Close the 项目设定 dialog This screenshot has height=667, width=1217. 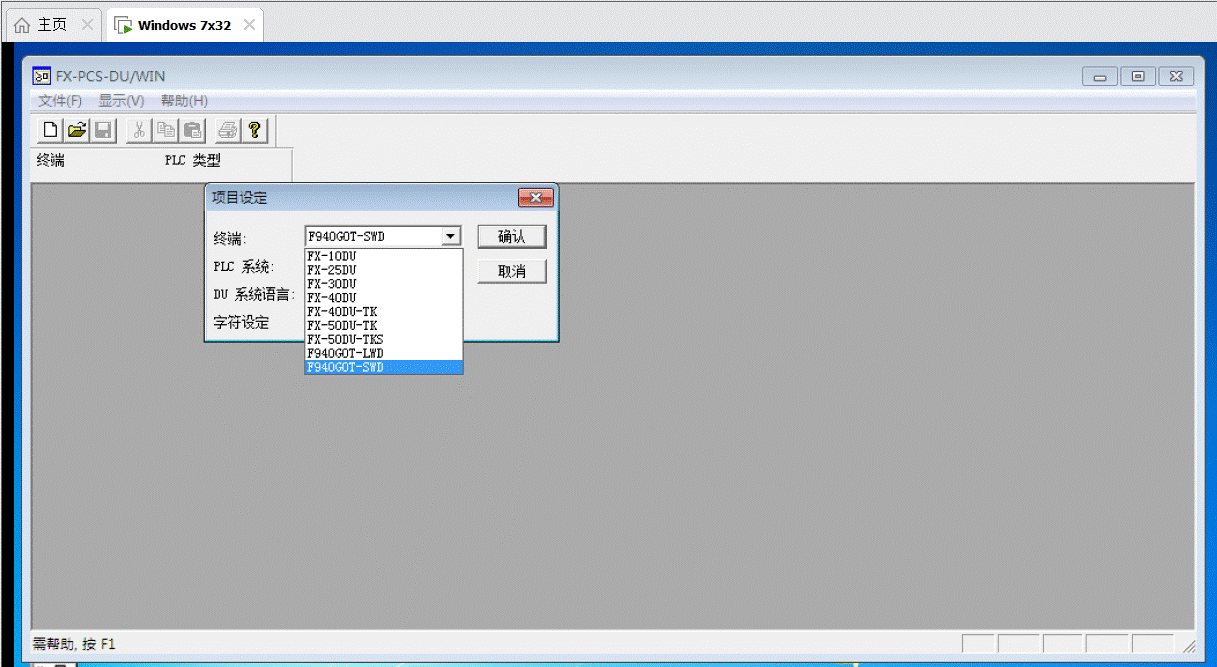pyautogui.click(x=535, y=198)
